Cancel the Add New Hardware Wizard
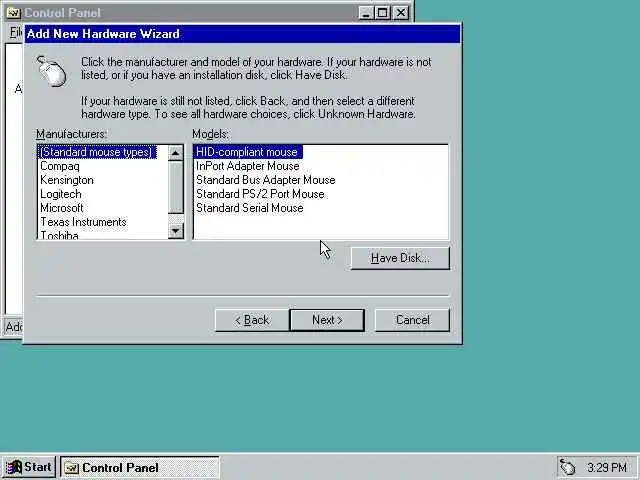 (x=412, y=320)
